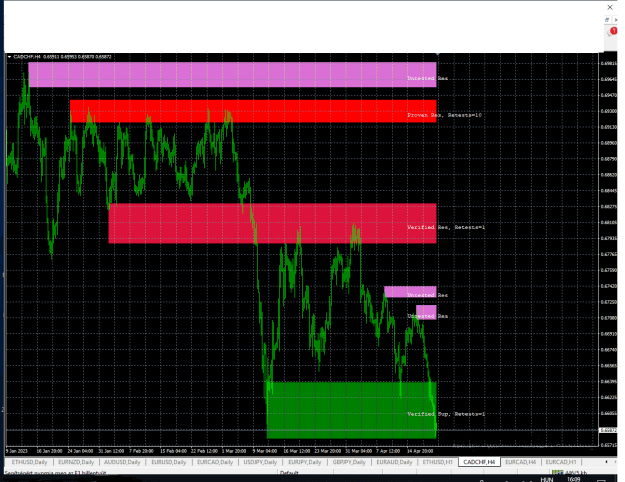Click the restore window icon below the X
The image size is (625, 482).
[x=607, y=20]
